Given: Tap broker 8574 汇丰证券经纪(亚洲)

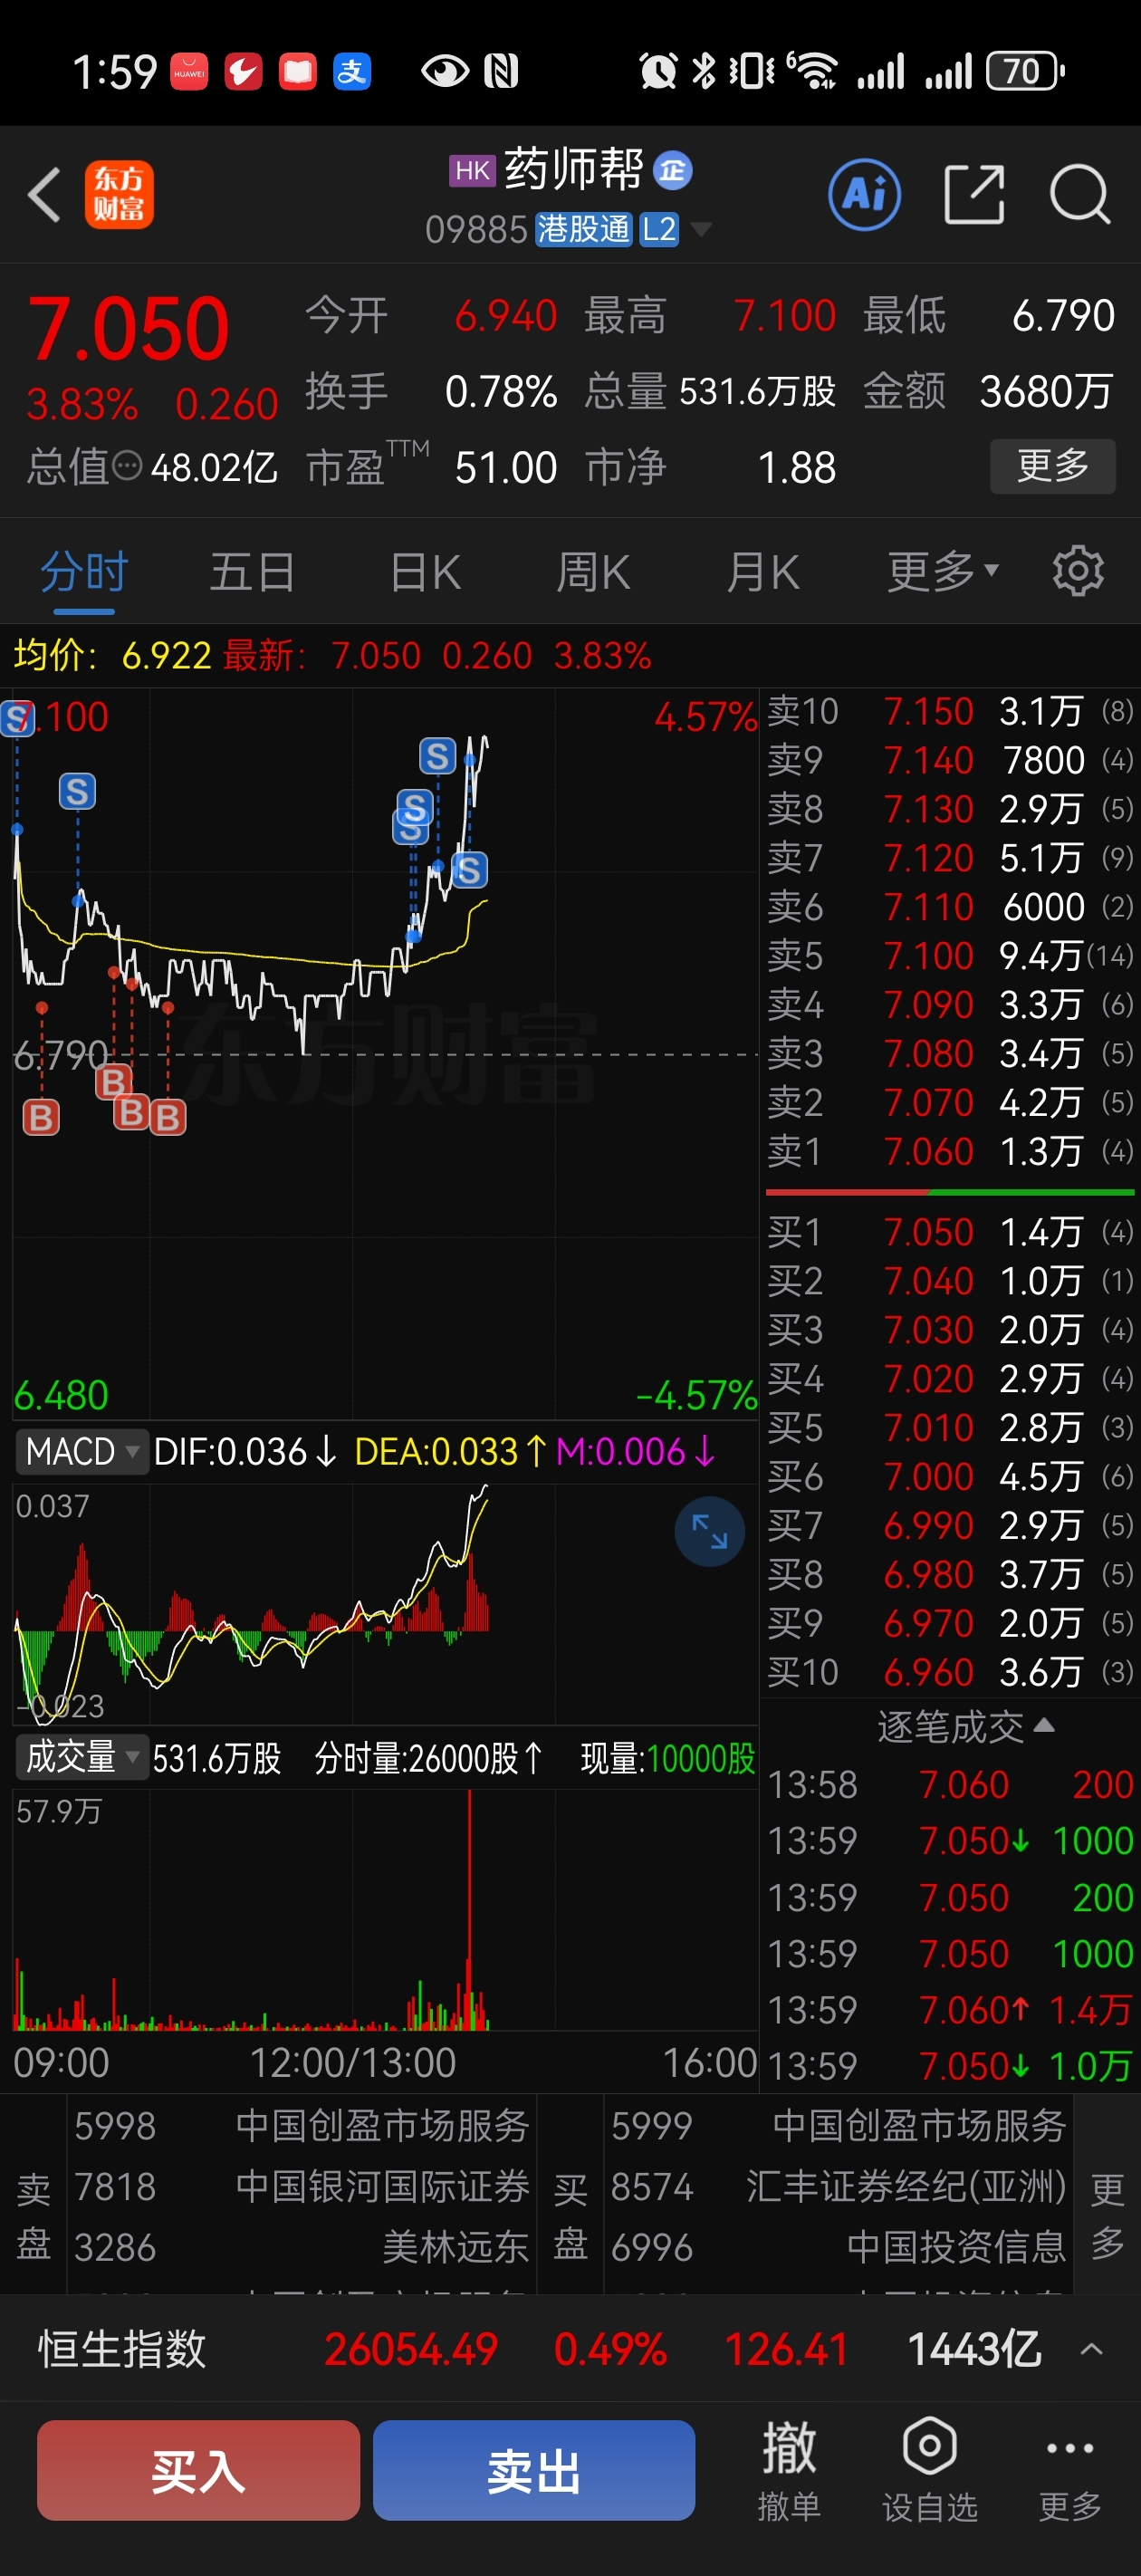Looking at the screenshot, I should [838, 2187].
